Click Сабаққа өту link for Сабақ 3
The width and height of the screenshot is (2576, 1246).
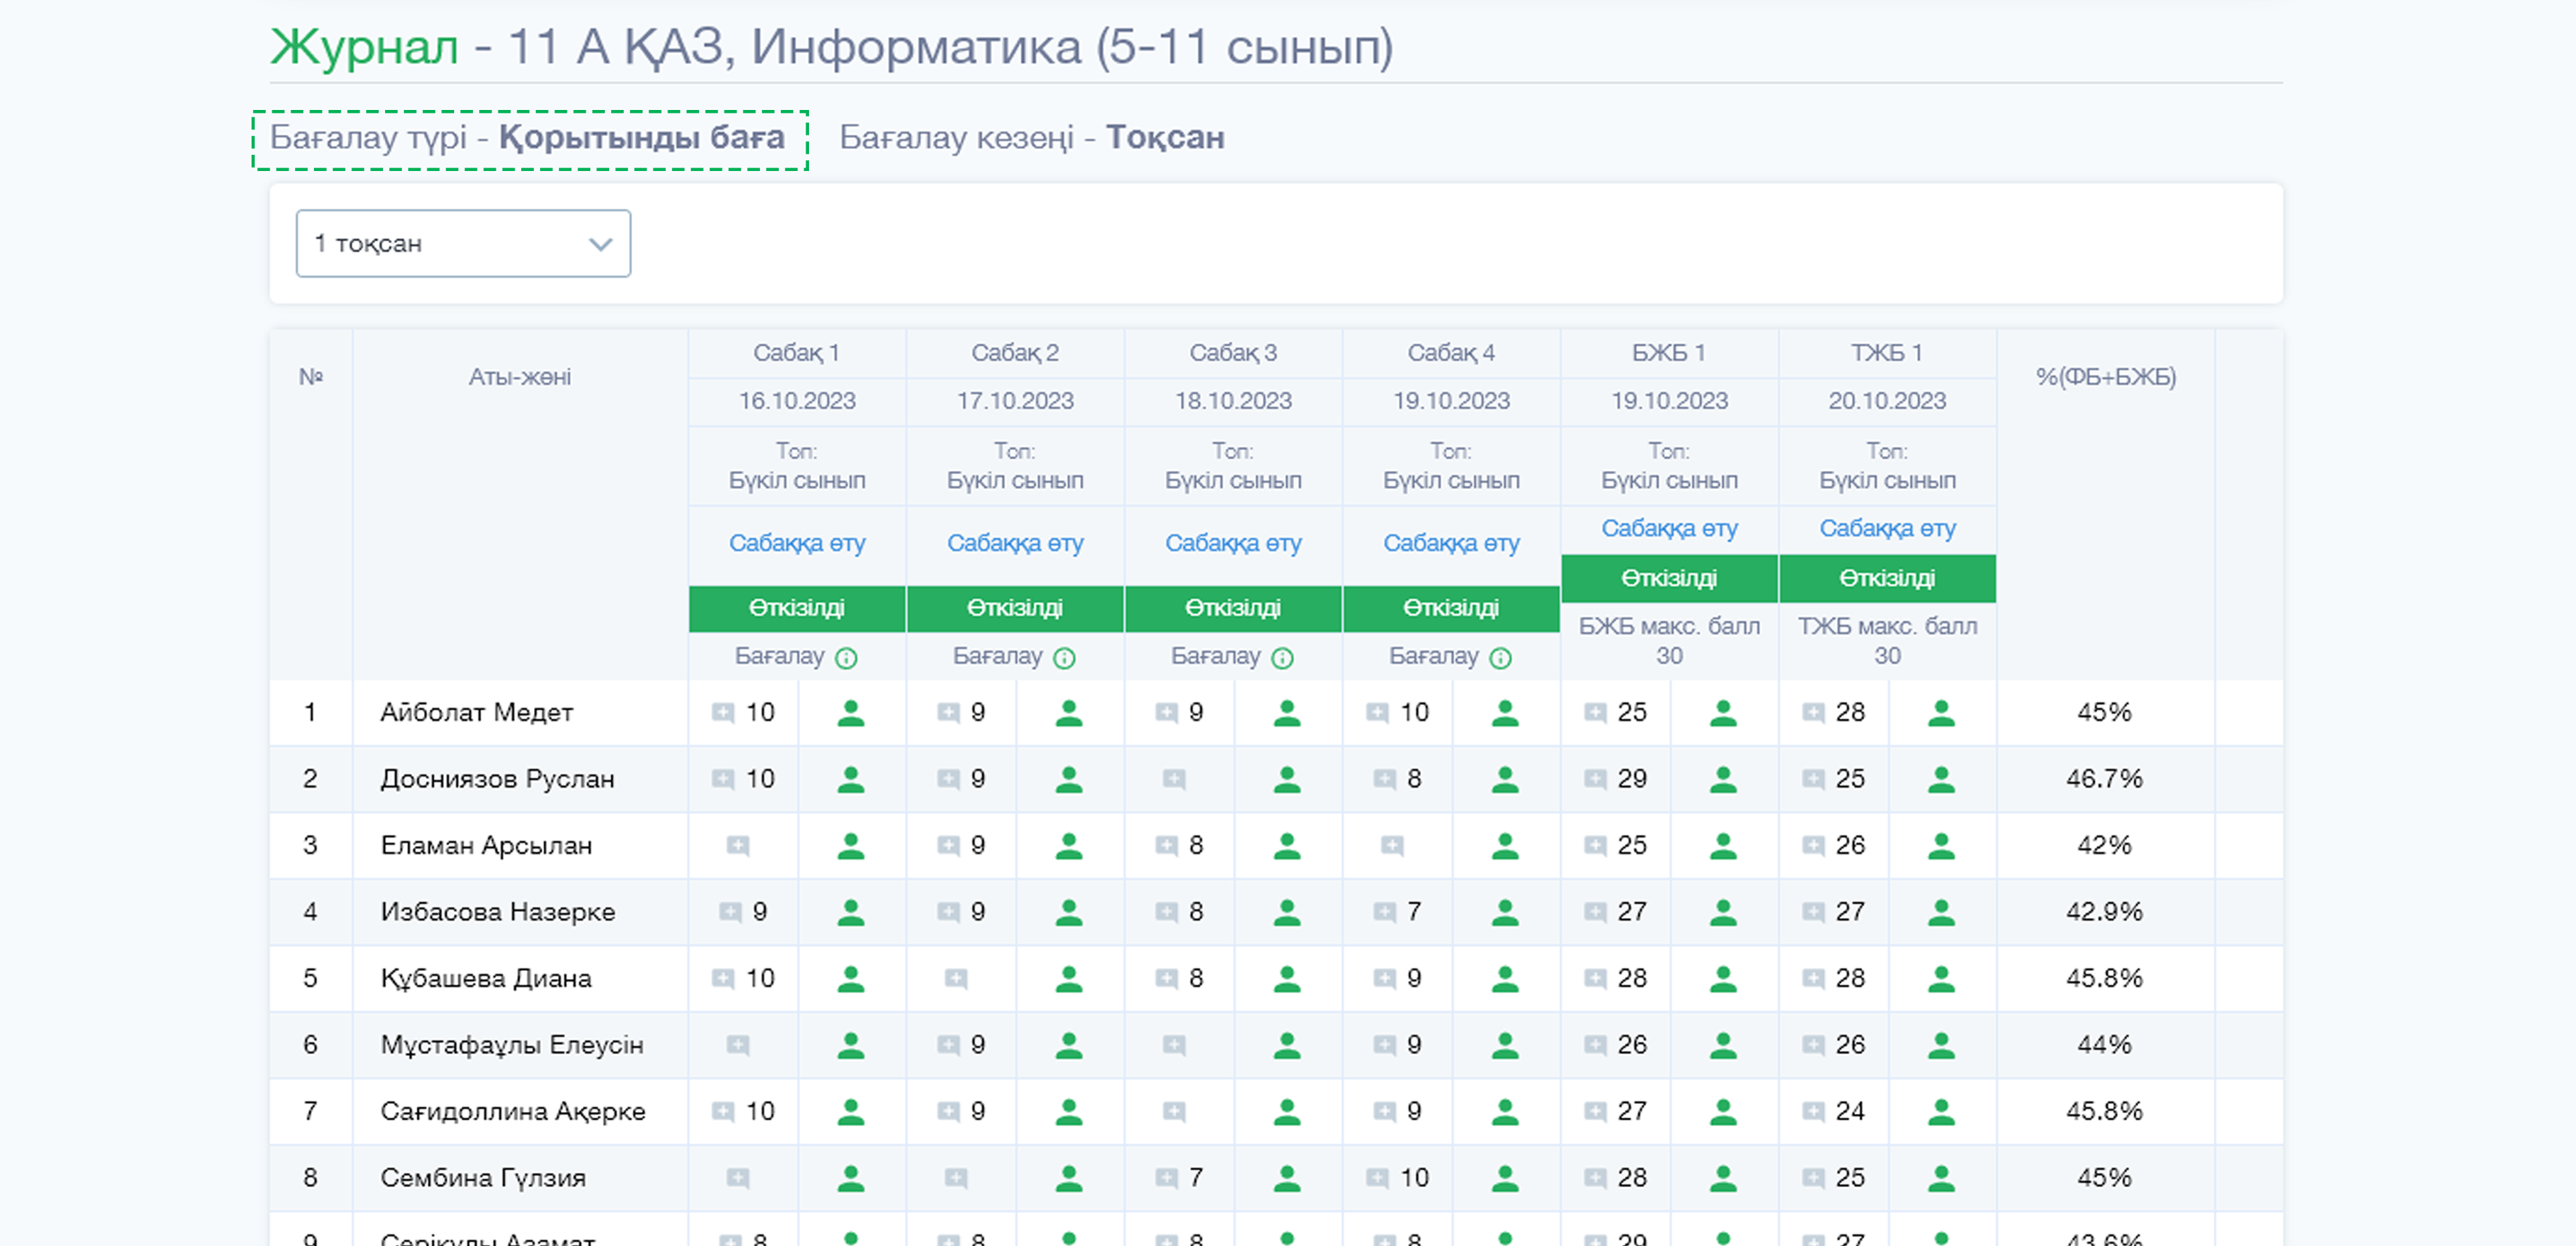click(x=1233, y=543)
